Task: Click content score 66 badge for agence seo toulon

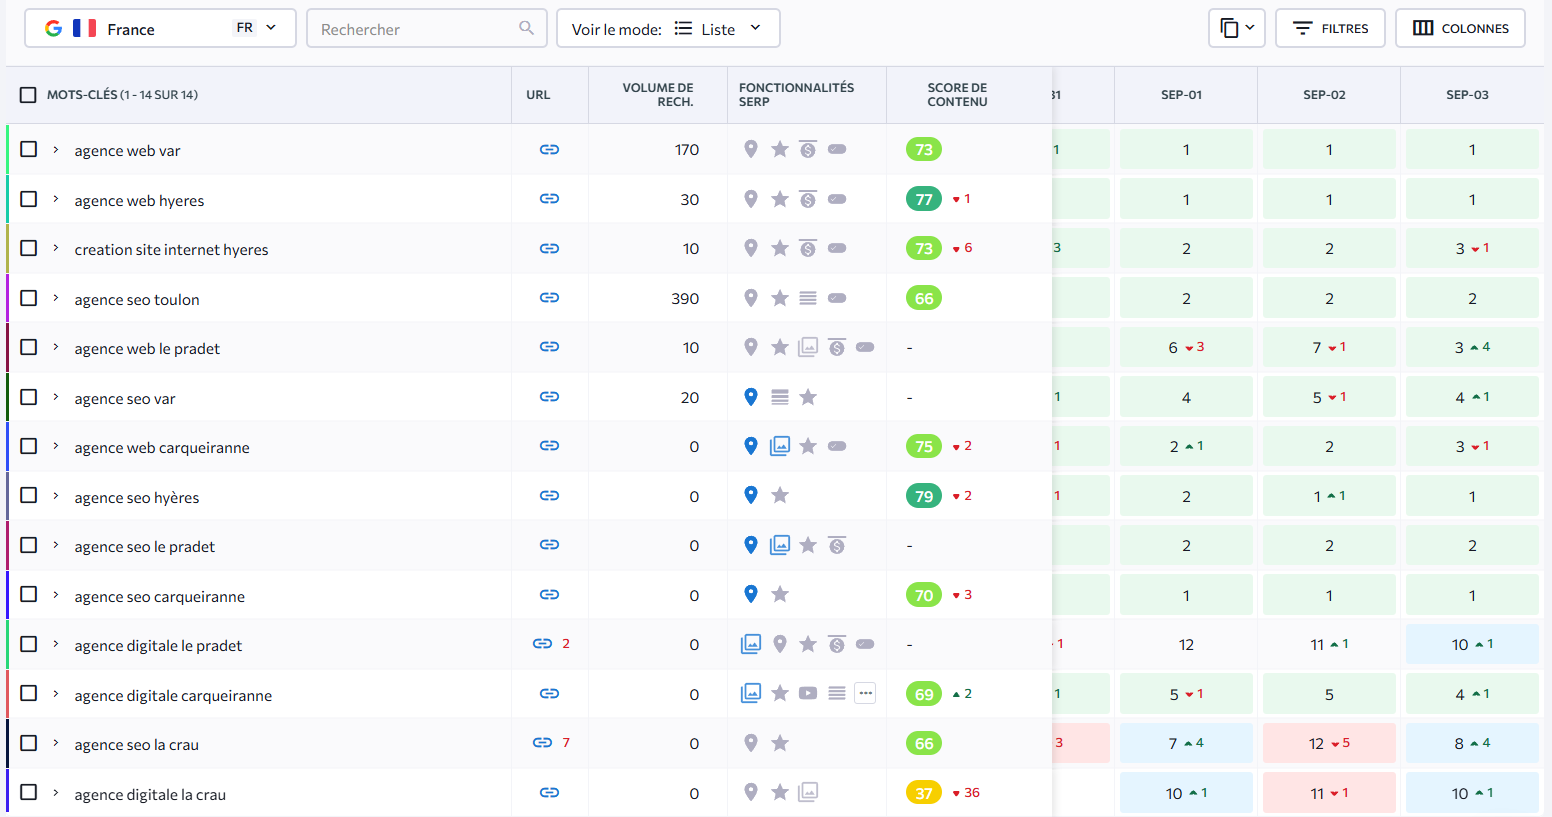Action: tap(924, 298)
